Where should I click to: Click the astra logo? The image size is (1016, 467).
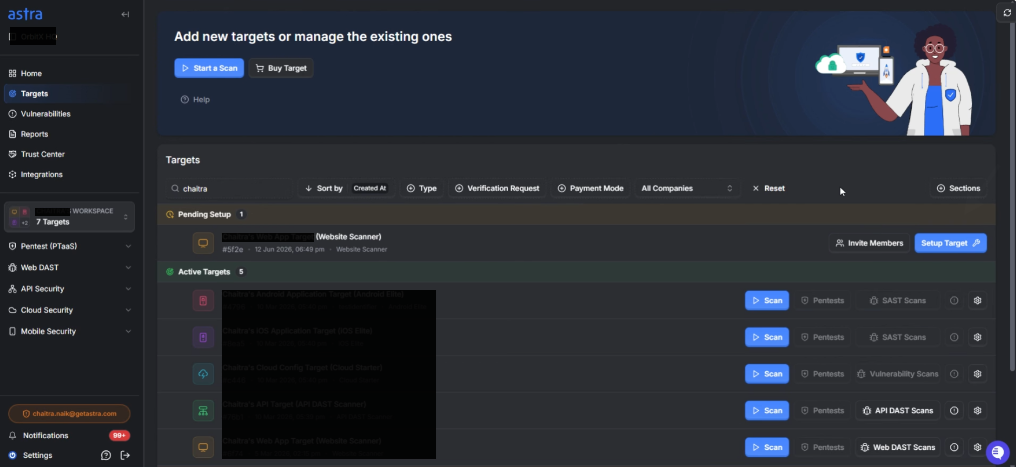25,14
